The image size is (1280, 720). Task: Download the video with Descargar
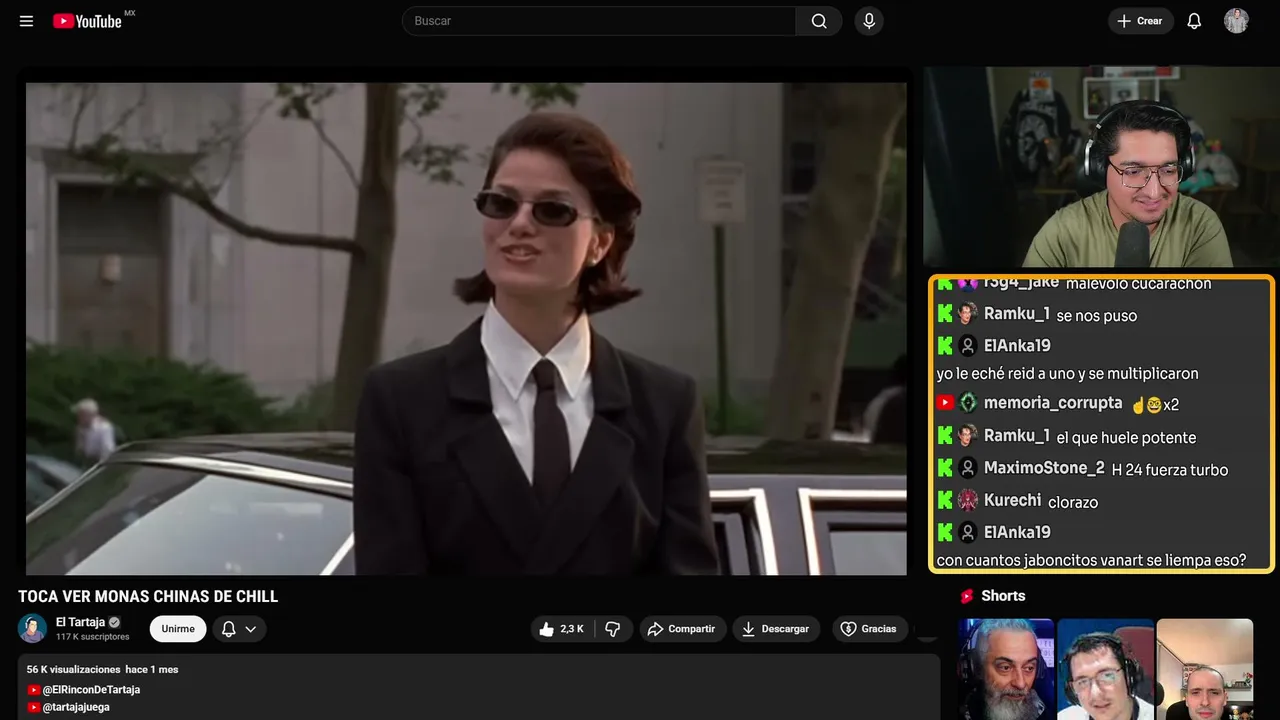(776, 629)
